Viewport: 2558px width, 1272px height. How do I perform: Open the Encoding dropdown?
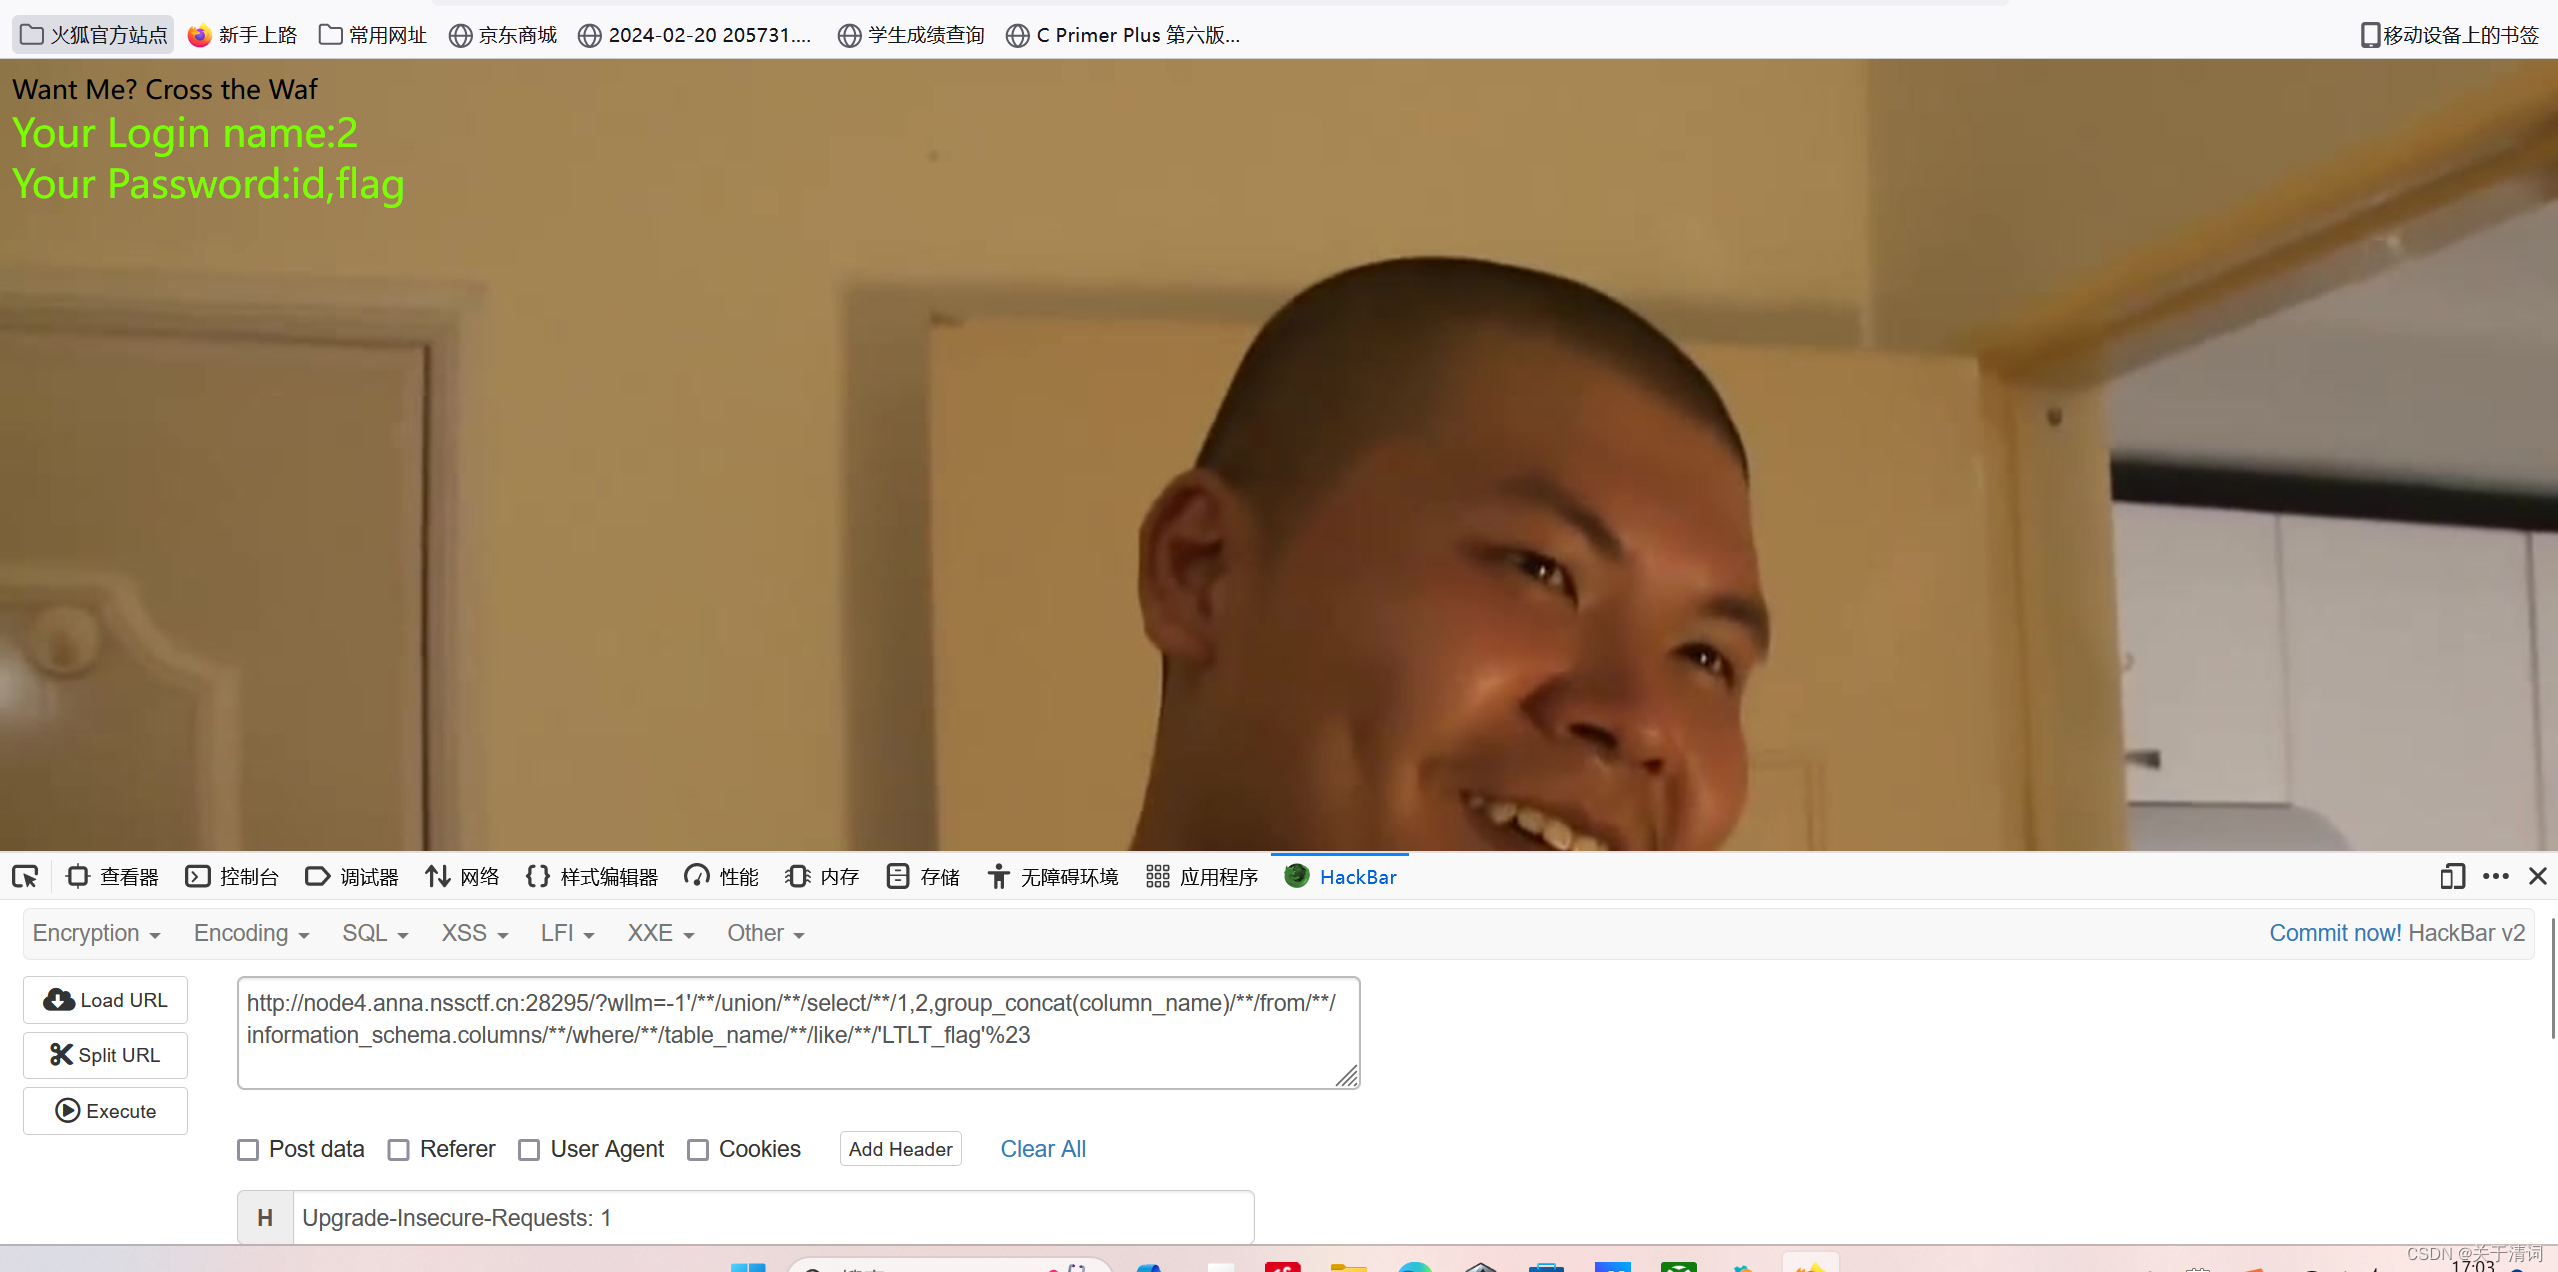coord(251,933)
